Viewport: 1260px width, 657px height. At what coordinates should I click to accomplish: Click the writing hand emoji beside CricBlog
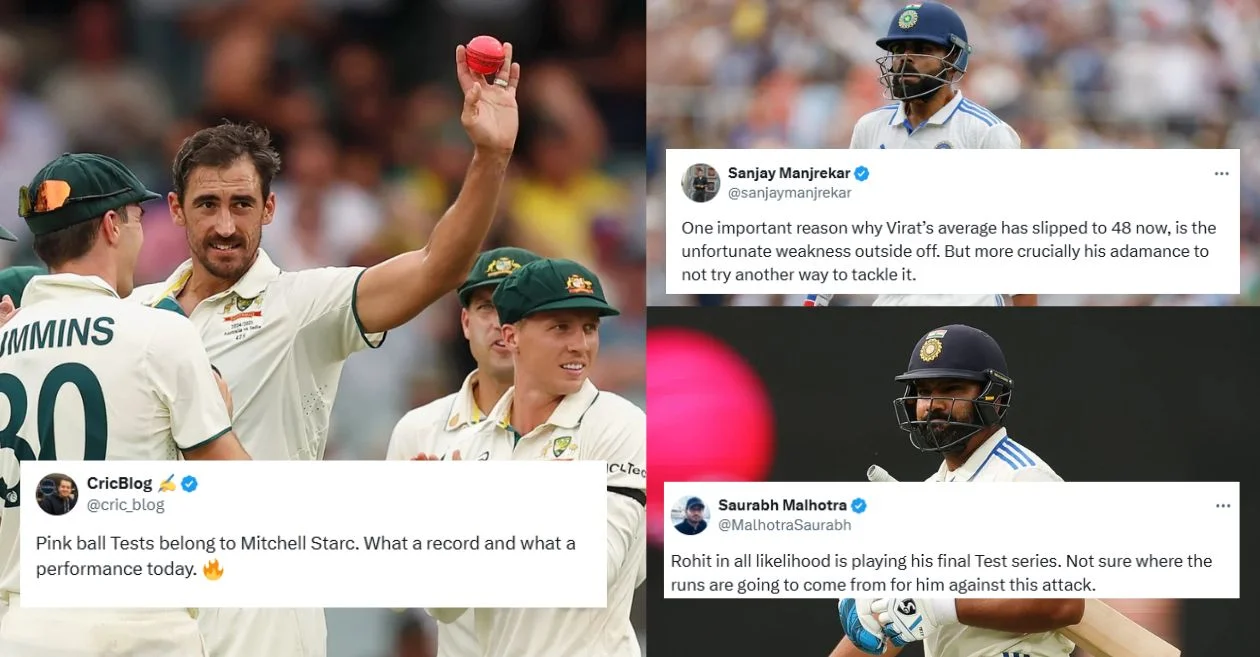tap(166, 484)
